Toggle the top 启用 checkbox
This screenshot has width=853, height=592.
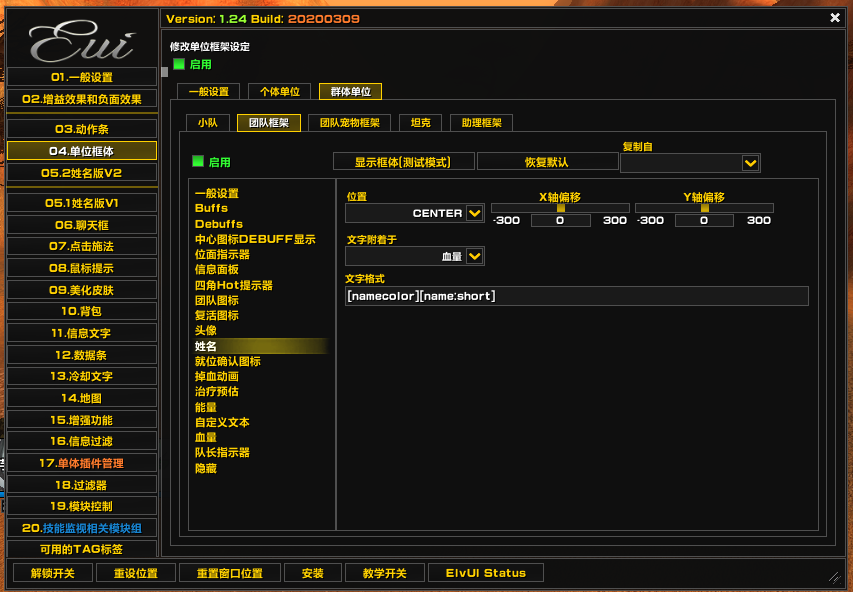[x=179, y=64]
